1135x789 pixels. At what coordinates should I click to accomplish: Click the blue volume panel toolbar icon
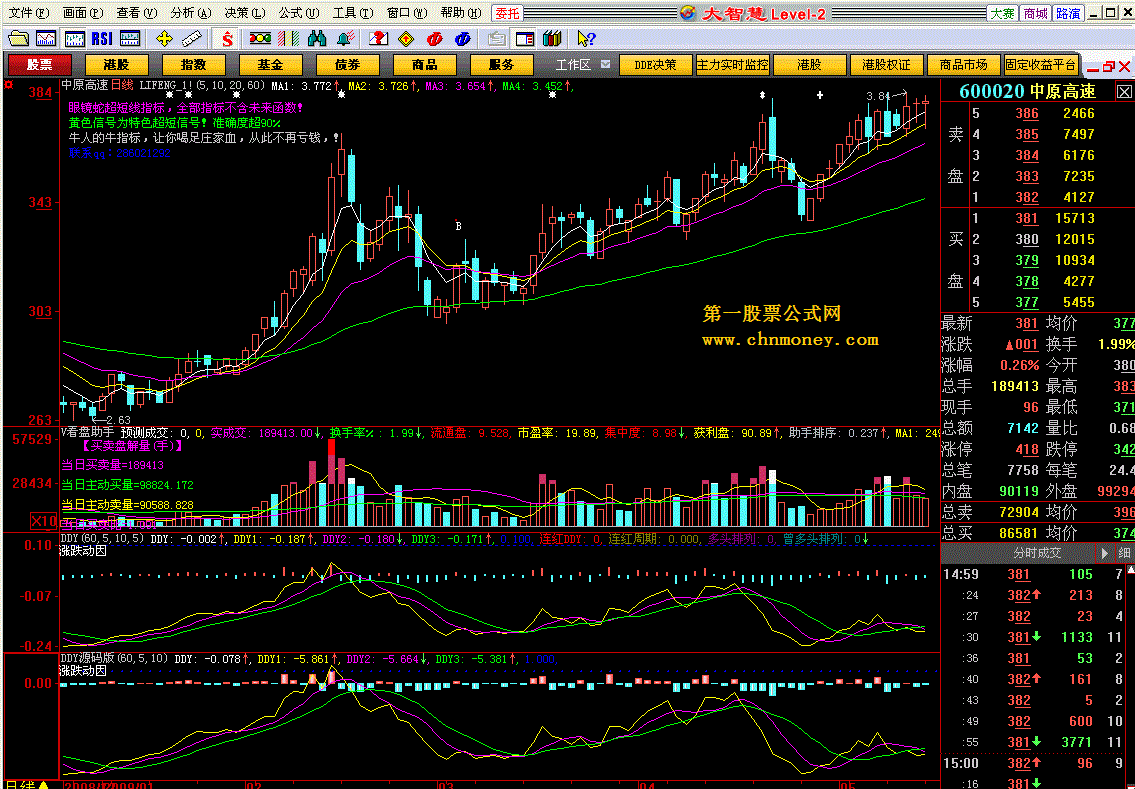(130, 38)
